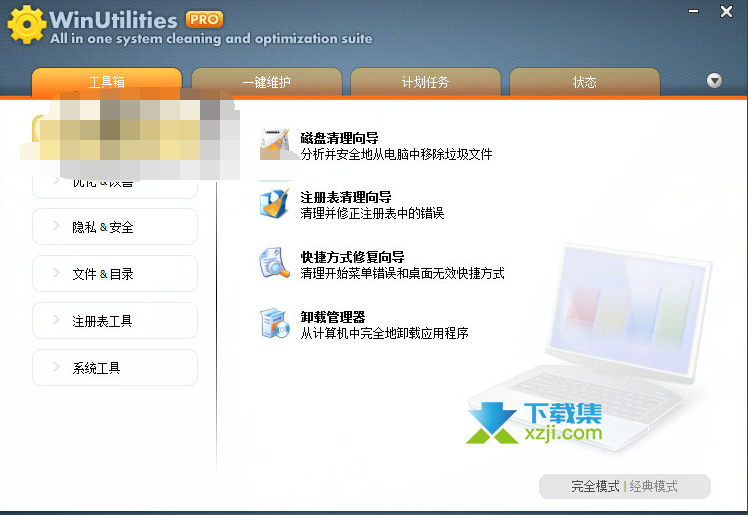The image size is (748, 515).
Task: Launch the uninstall manager icon
Action: tap(275, 323)
